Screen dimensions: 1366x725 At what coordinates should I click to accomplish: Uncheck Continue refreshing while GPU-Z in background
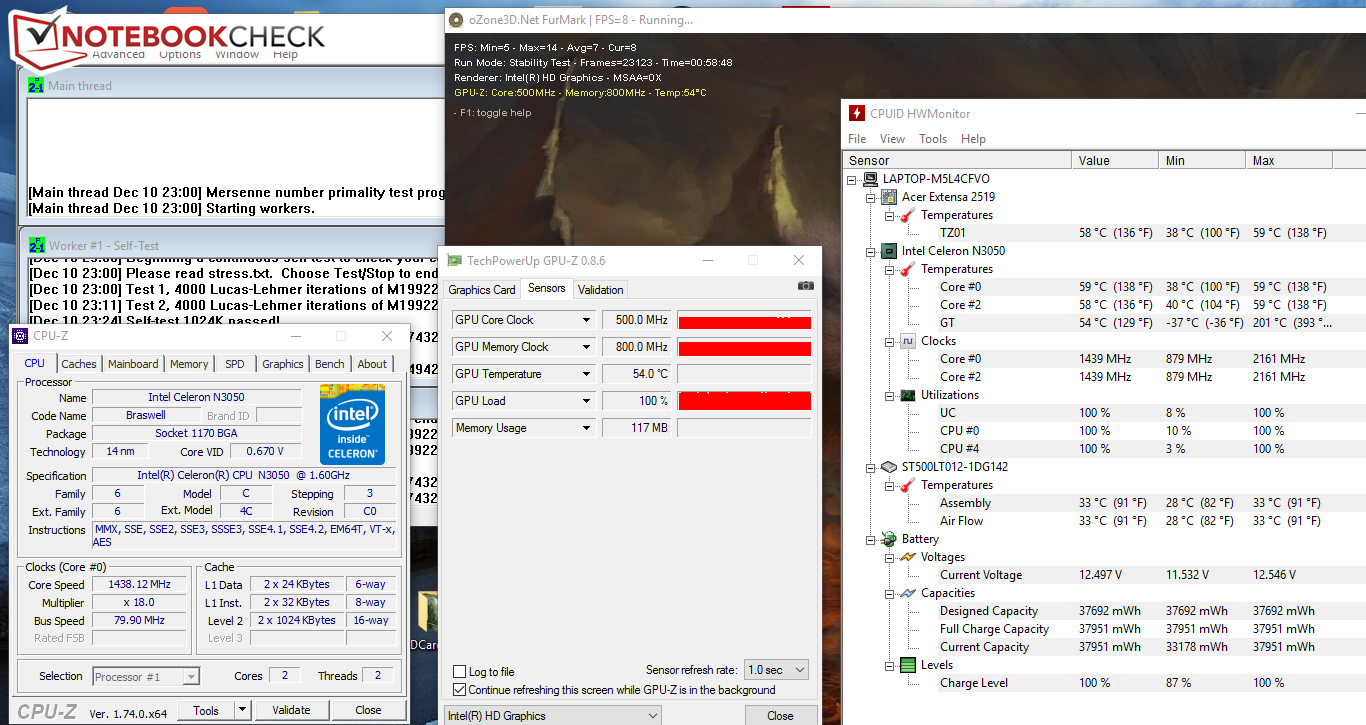point(460,690)
